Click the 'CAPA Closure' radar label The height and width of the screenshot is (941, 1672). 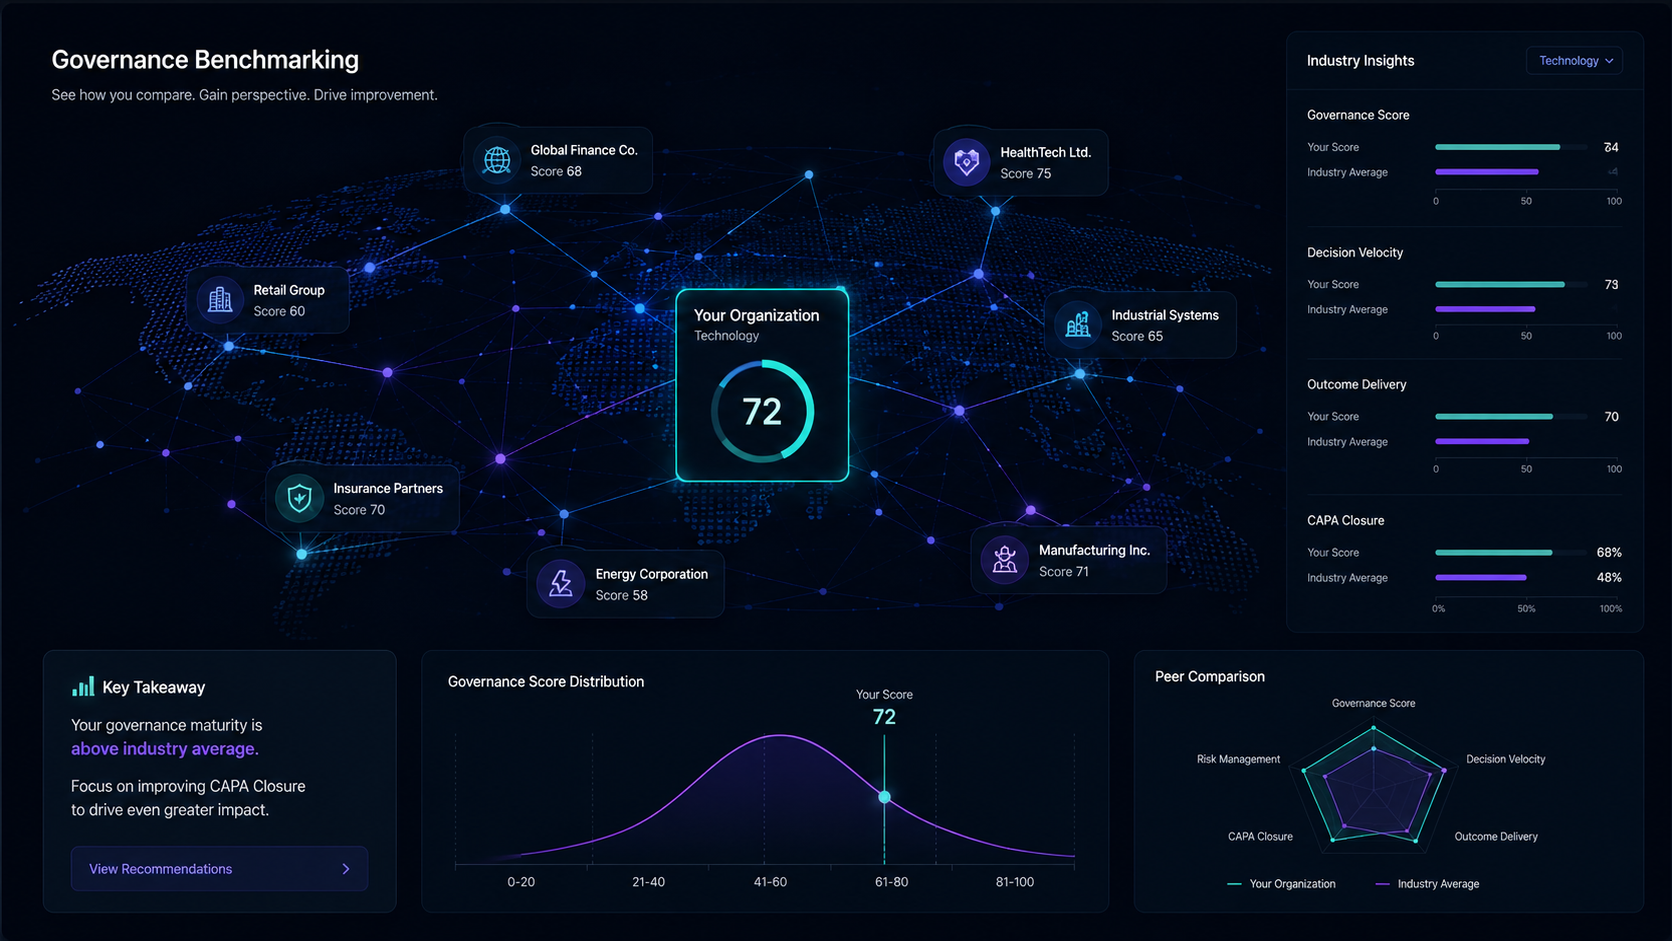(x=1260, y=836)
